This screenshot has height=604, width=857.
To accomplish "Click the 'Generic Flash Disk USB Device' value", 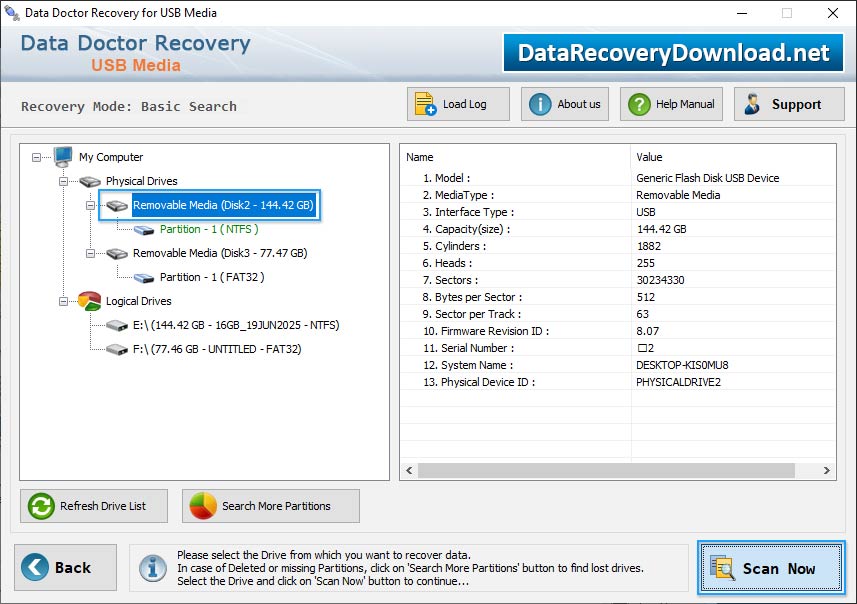I will click(707, 178).
